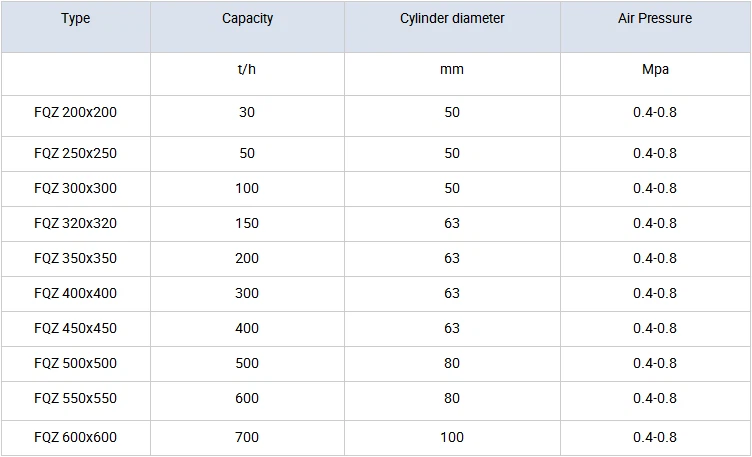Click the Air Pressure column header
Screen dimensions: 752x457
pyautogui.click(x=655, y=19)
